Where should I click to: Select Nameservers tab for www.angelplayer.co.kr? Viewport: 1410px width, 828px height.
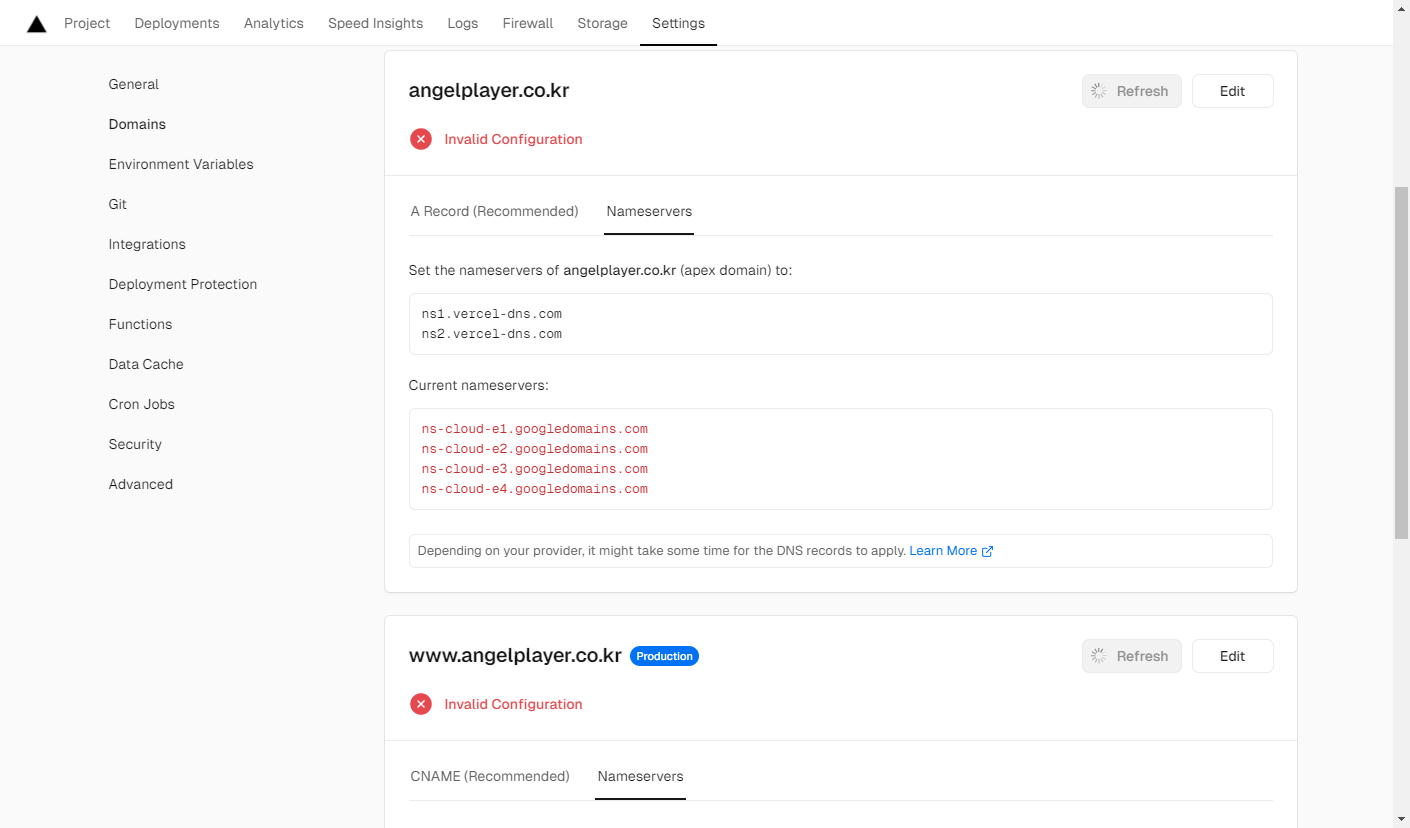click(641, 776)
